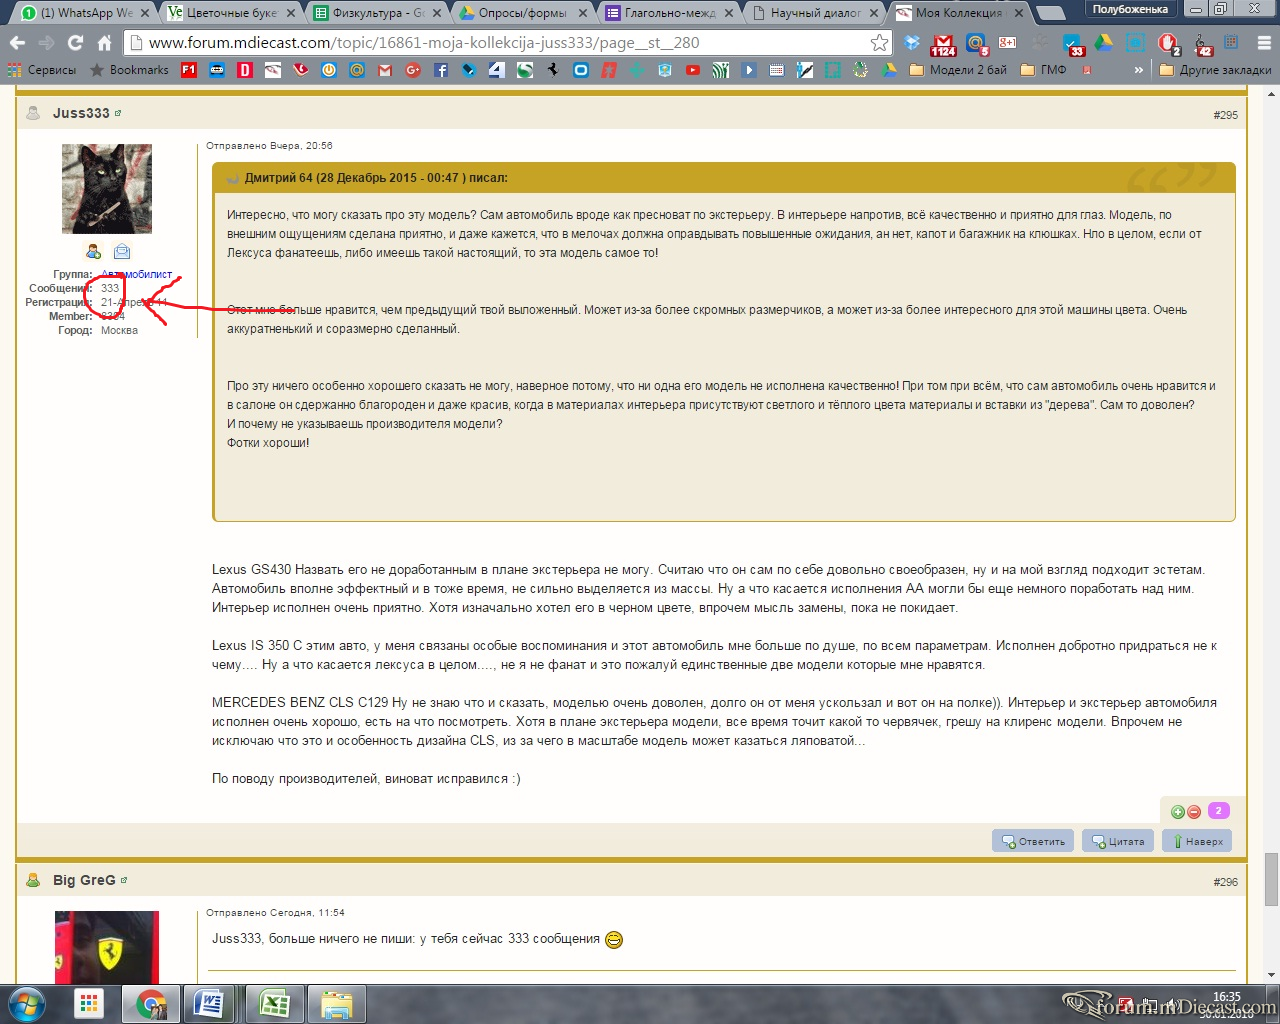This screenshot has width=1280, height=1024.
Task: Click the Полубоженька profile button
Action: 1130,9
